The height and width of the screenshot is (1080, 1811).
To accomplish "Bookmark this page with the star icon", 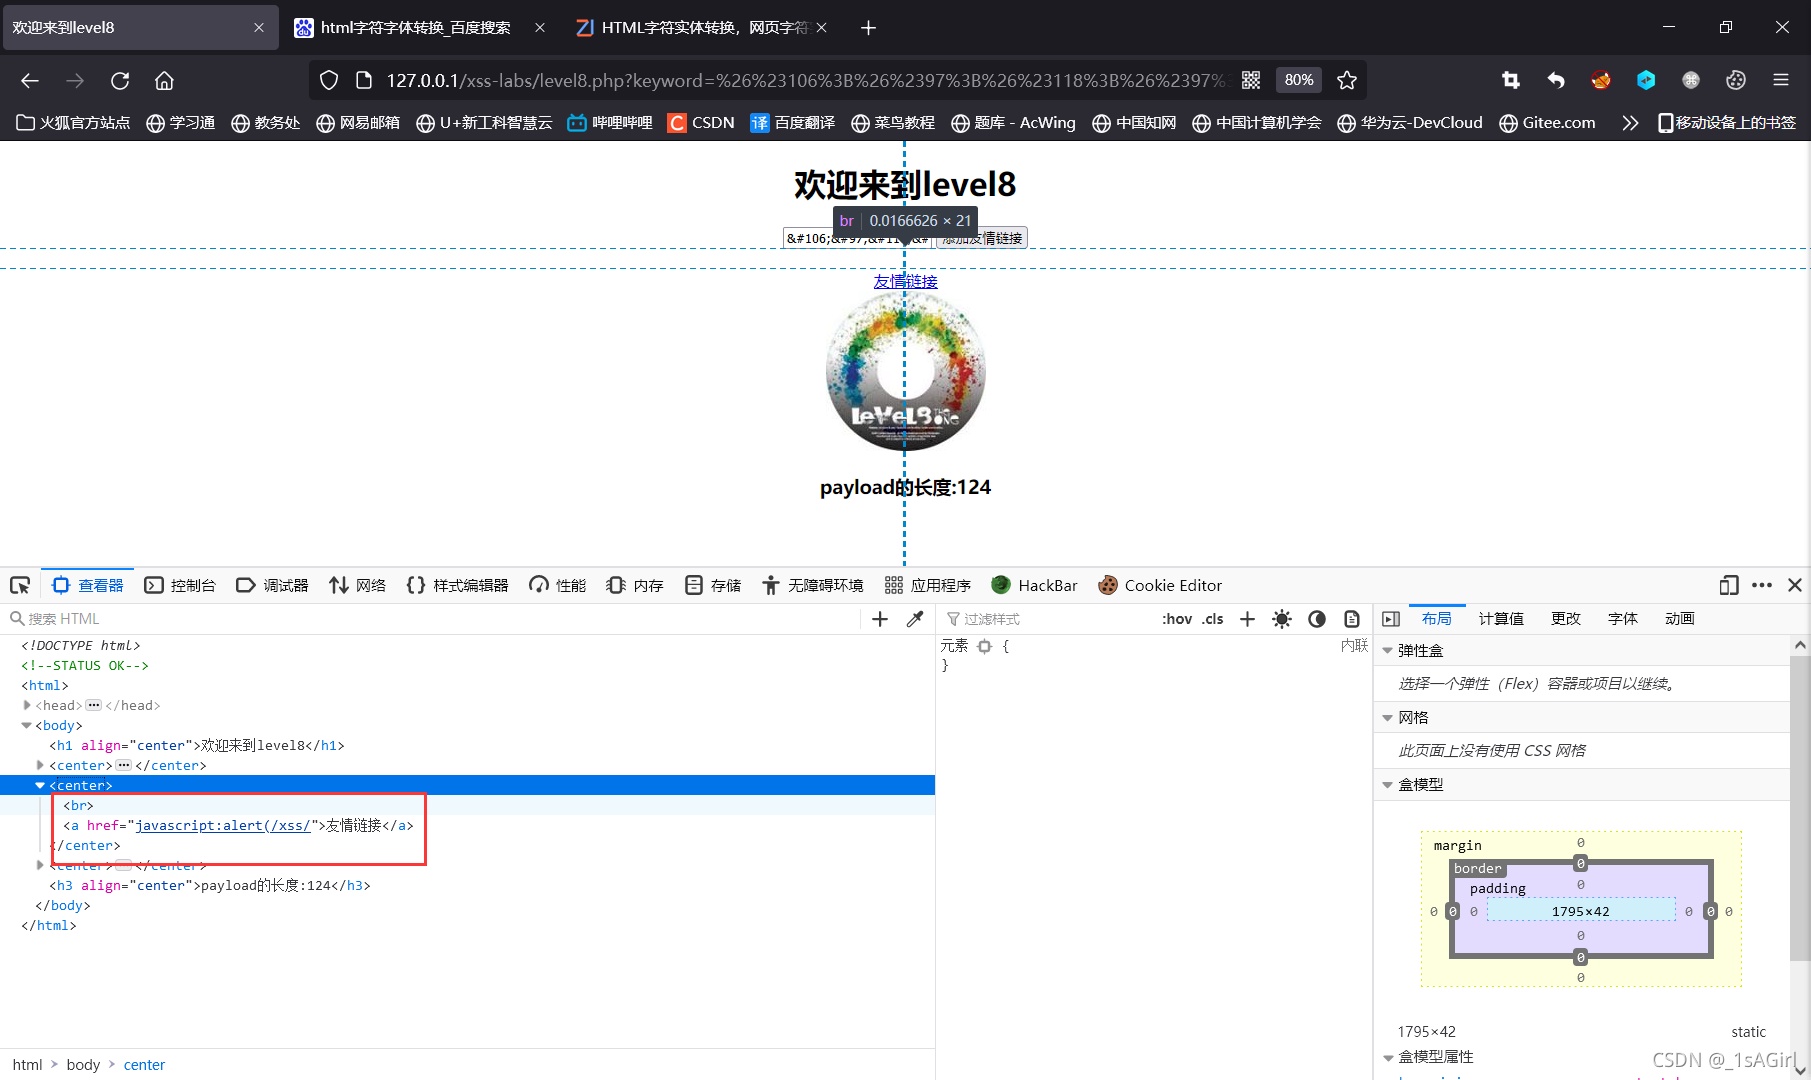I will (1347, 80).
